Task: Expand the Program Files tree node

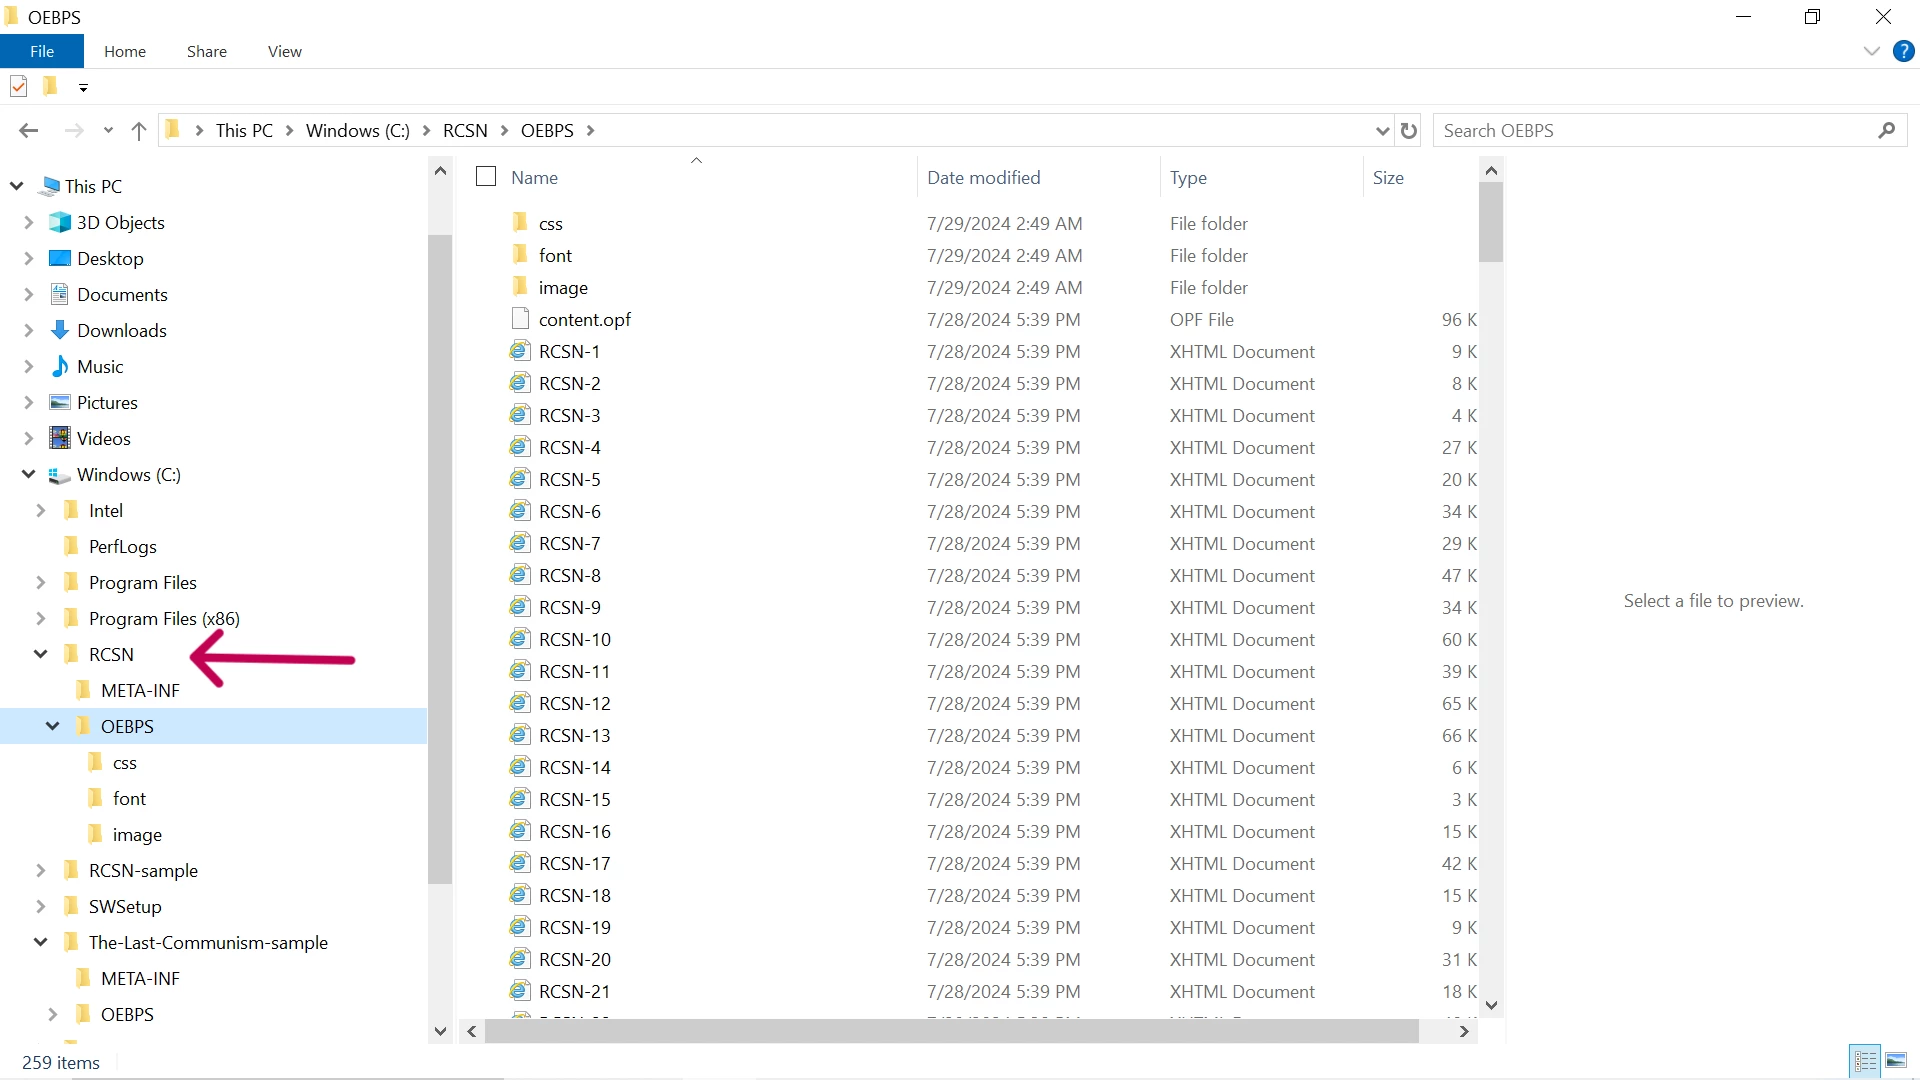Action: tap(41, 582)
